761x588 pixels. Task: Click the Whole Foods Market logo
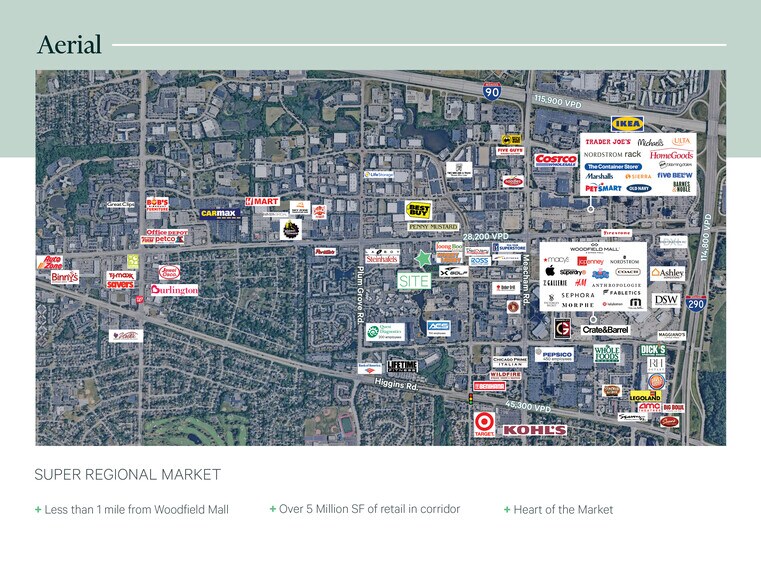click(607, 354)
